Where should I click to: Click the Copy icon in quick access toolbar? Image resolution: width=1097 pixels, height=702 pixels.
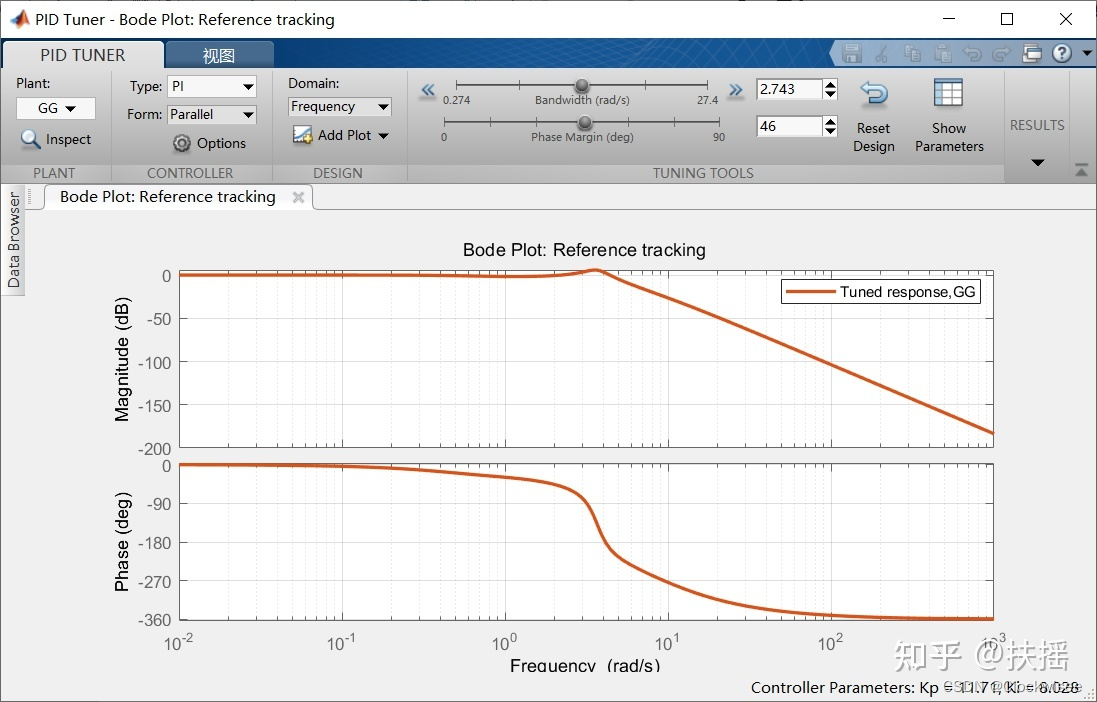912,53
